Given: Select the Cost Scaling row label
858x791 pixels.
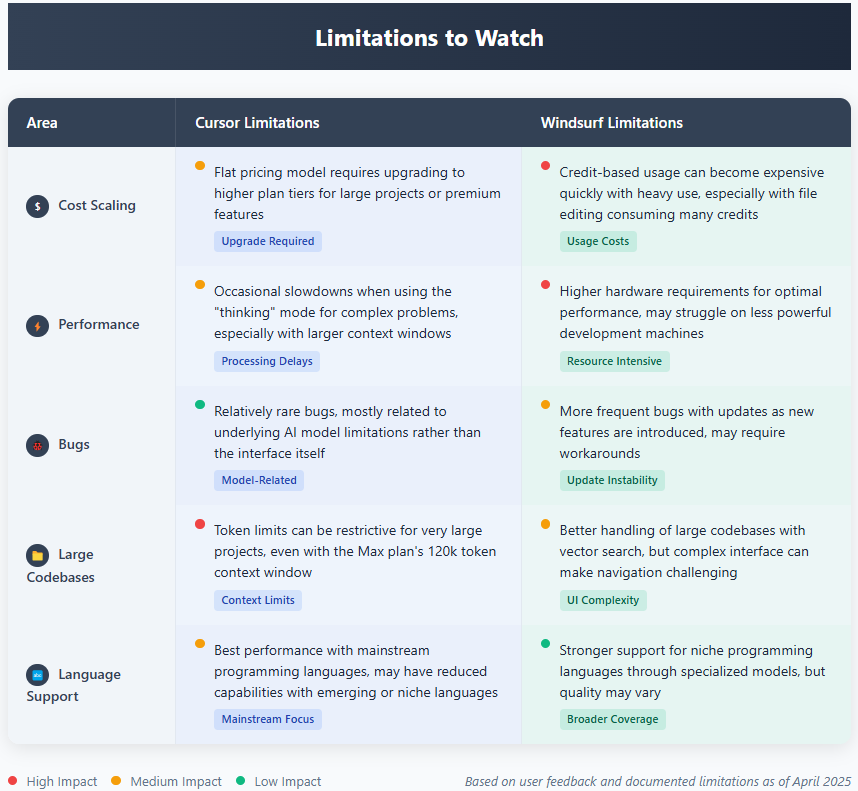Looking at the screenshot, I should (x=97, y=206).
